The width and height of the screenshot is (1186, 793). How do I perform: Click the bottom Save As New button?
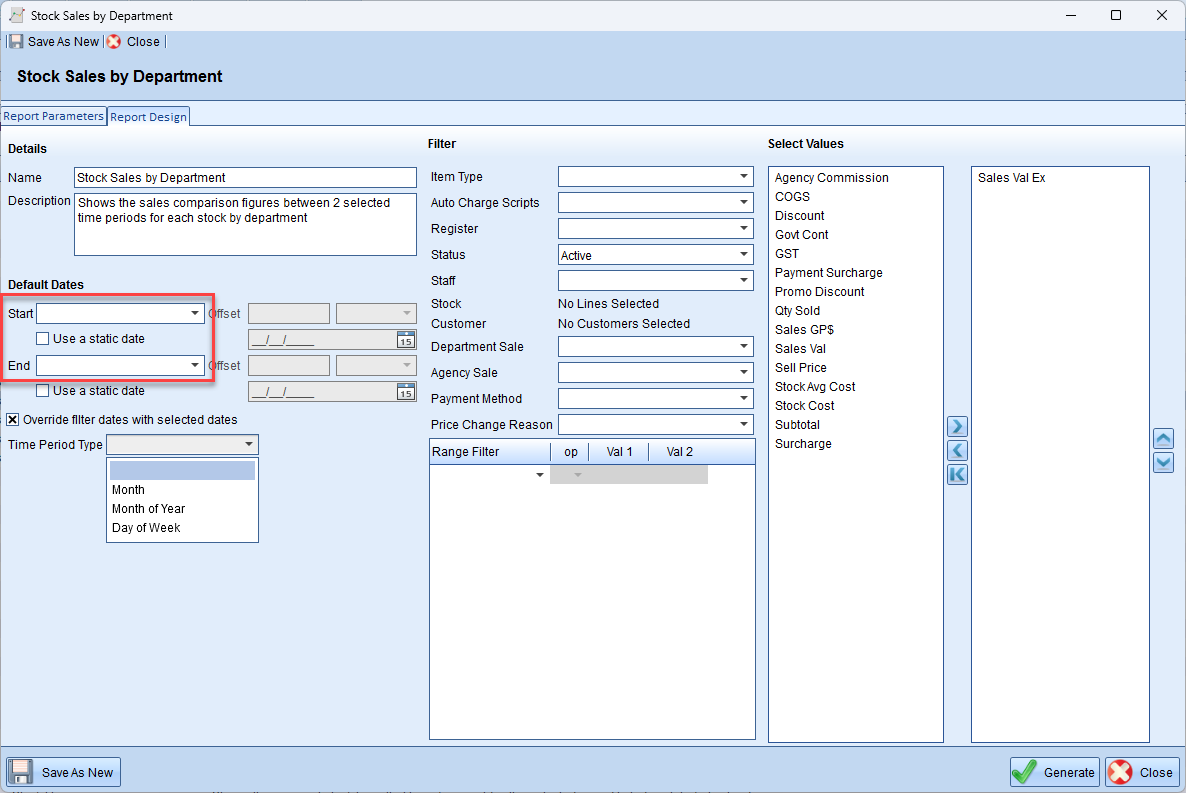[x=63, y=772]
